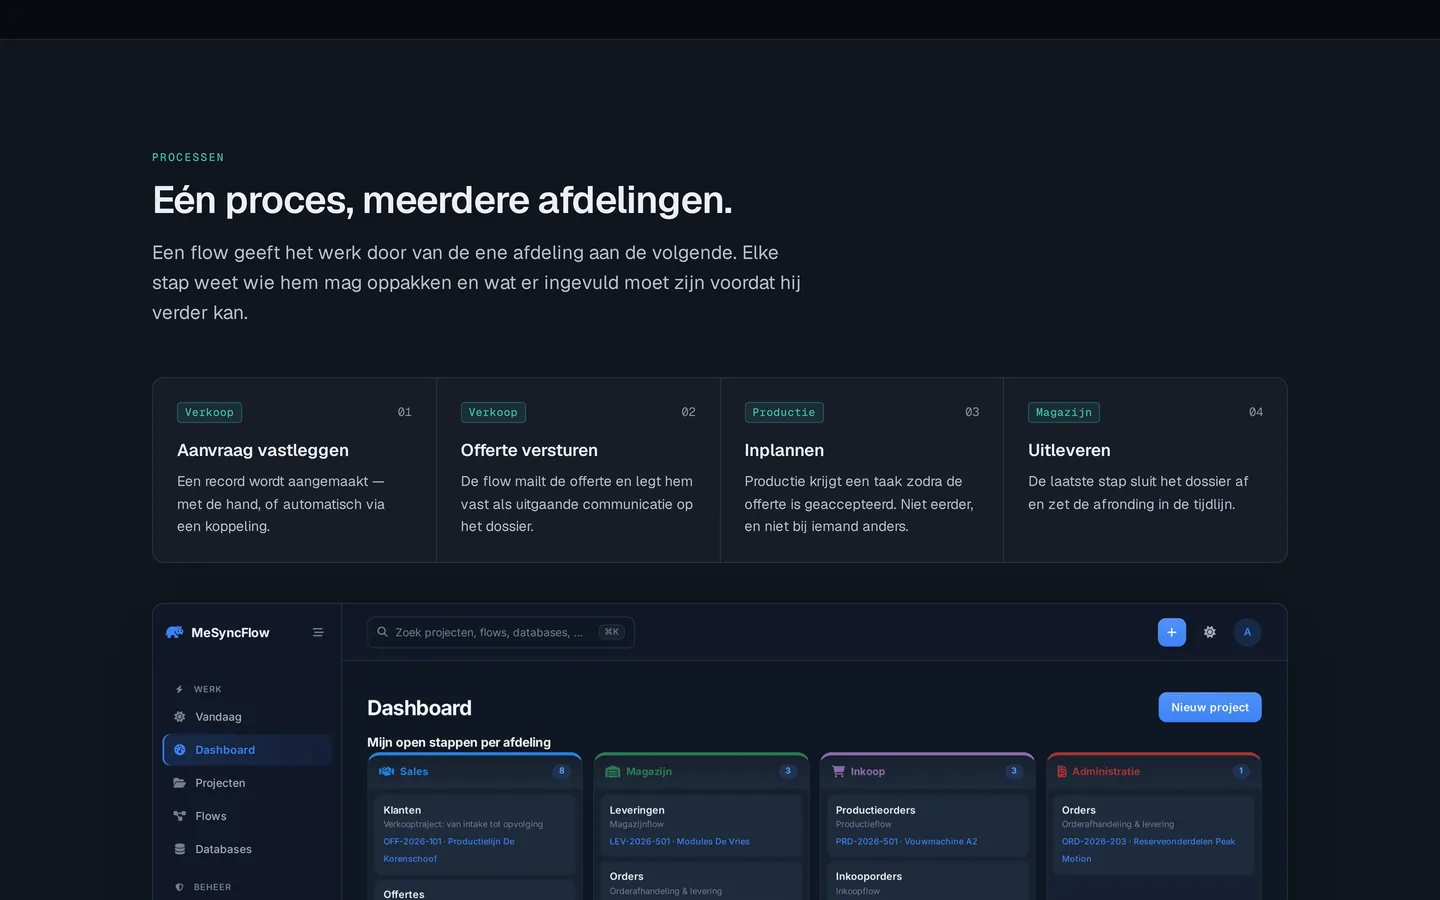Click the lightning icon beside WERK
The image size is (1440, 900).
point(179,689)
